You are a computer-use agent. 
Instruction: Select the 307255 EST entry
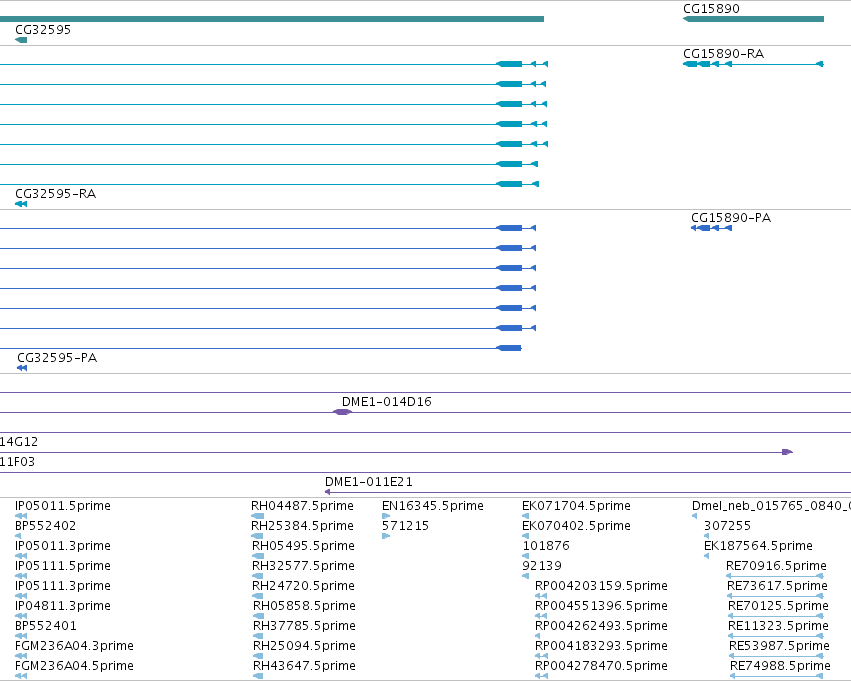pos(727,526)
